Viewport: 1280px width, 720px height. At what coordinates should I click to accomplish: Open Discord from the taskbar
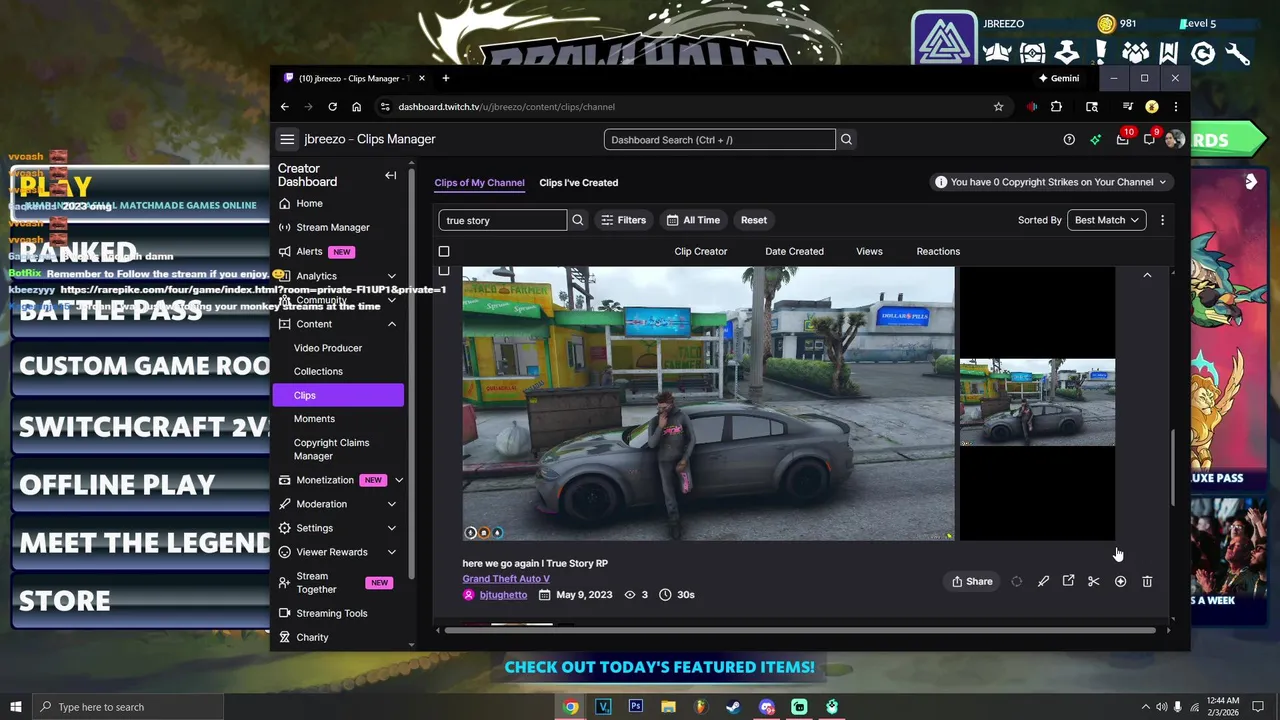click(766, 707)
